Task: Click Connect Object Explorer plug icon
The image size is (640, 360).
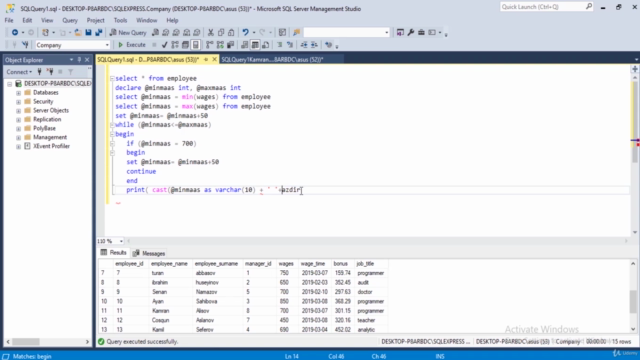Action: pos(40,72)
